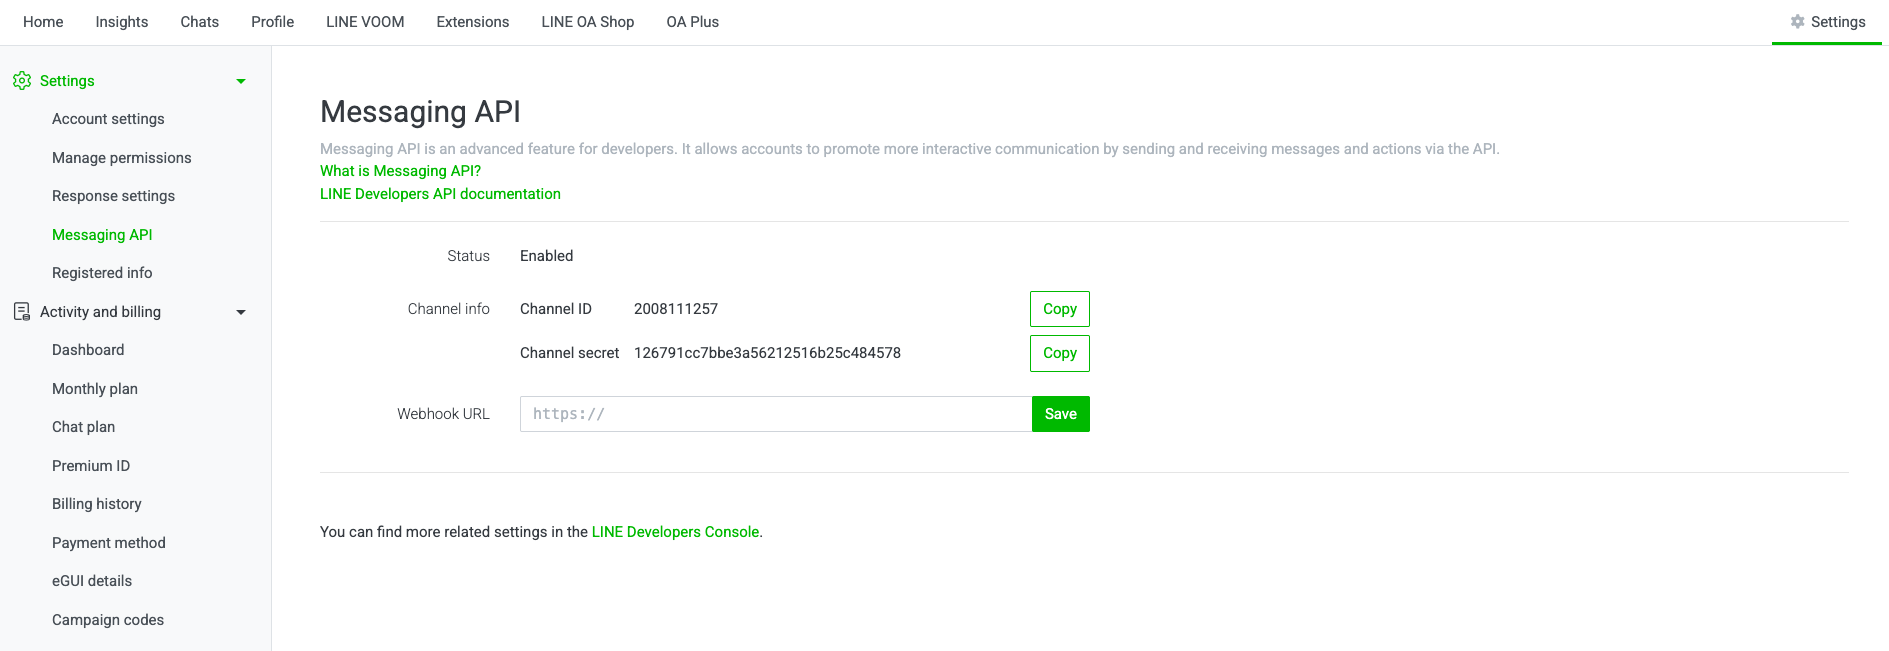Switch to LINE VOOM tab
The image size is (1889, 651).
[x=365, y=22]
